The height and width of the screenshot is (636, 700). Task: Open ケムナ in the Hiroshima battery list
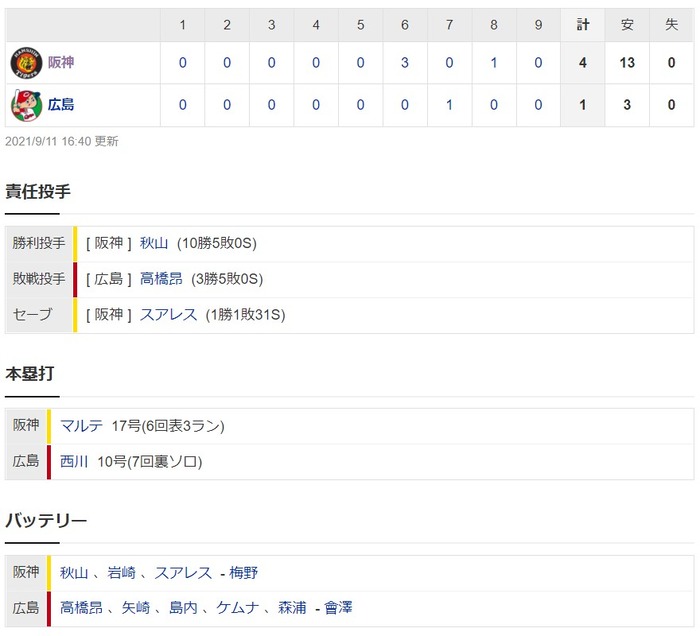tap(238, 608)
